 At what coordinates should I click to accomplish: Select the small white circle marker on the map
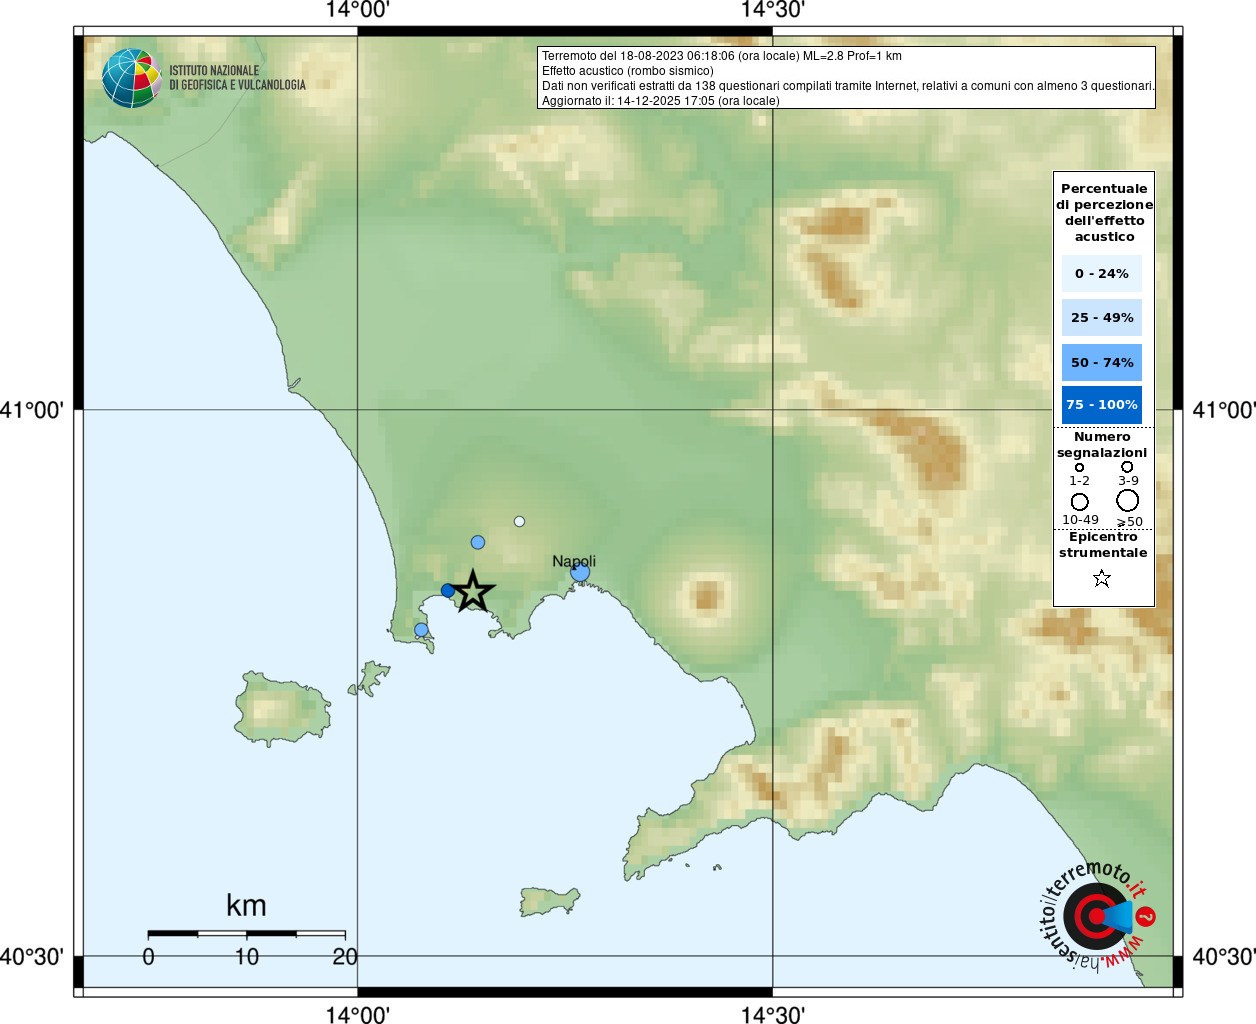(x=519, y=521)
